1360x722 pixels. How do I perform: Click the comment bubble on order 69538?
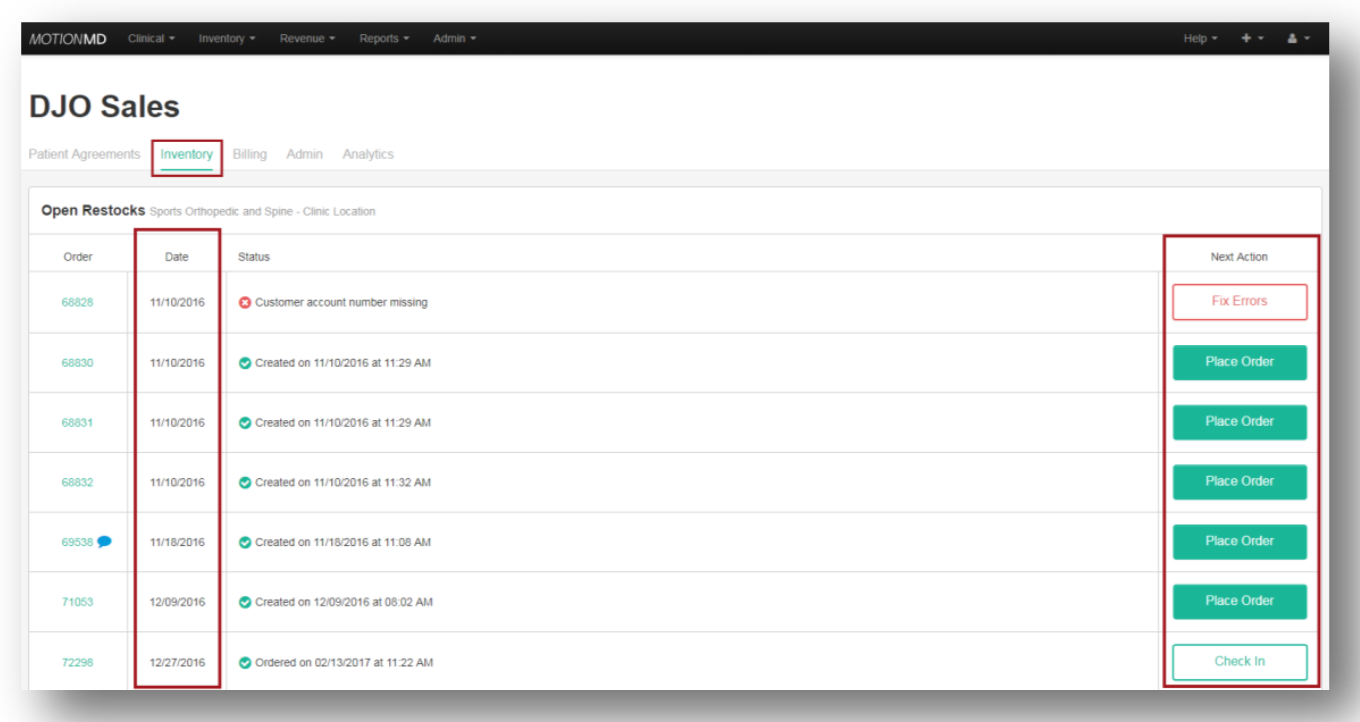pos(104,542)
